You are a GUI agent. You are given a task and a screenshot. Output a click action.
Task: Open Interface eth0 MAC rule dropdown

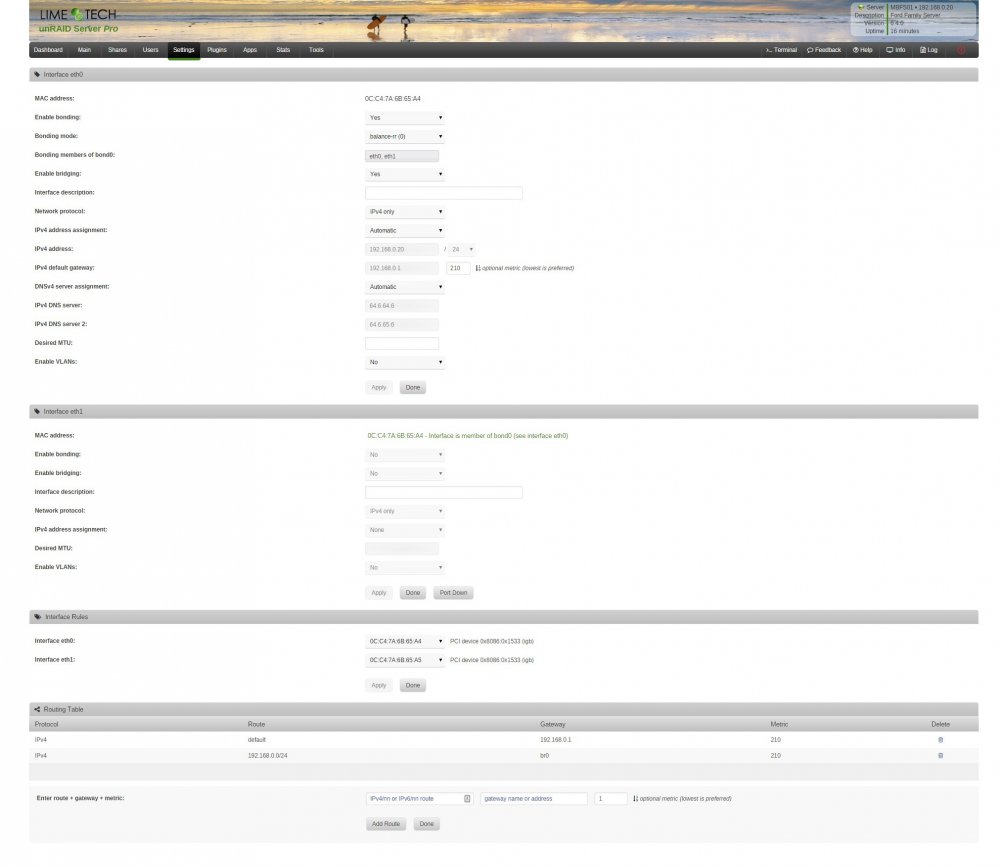coord(405,641)
